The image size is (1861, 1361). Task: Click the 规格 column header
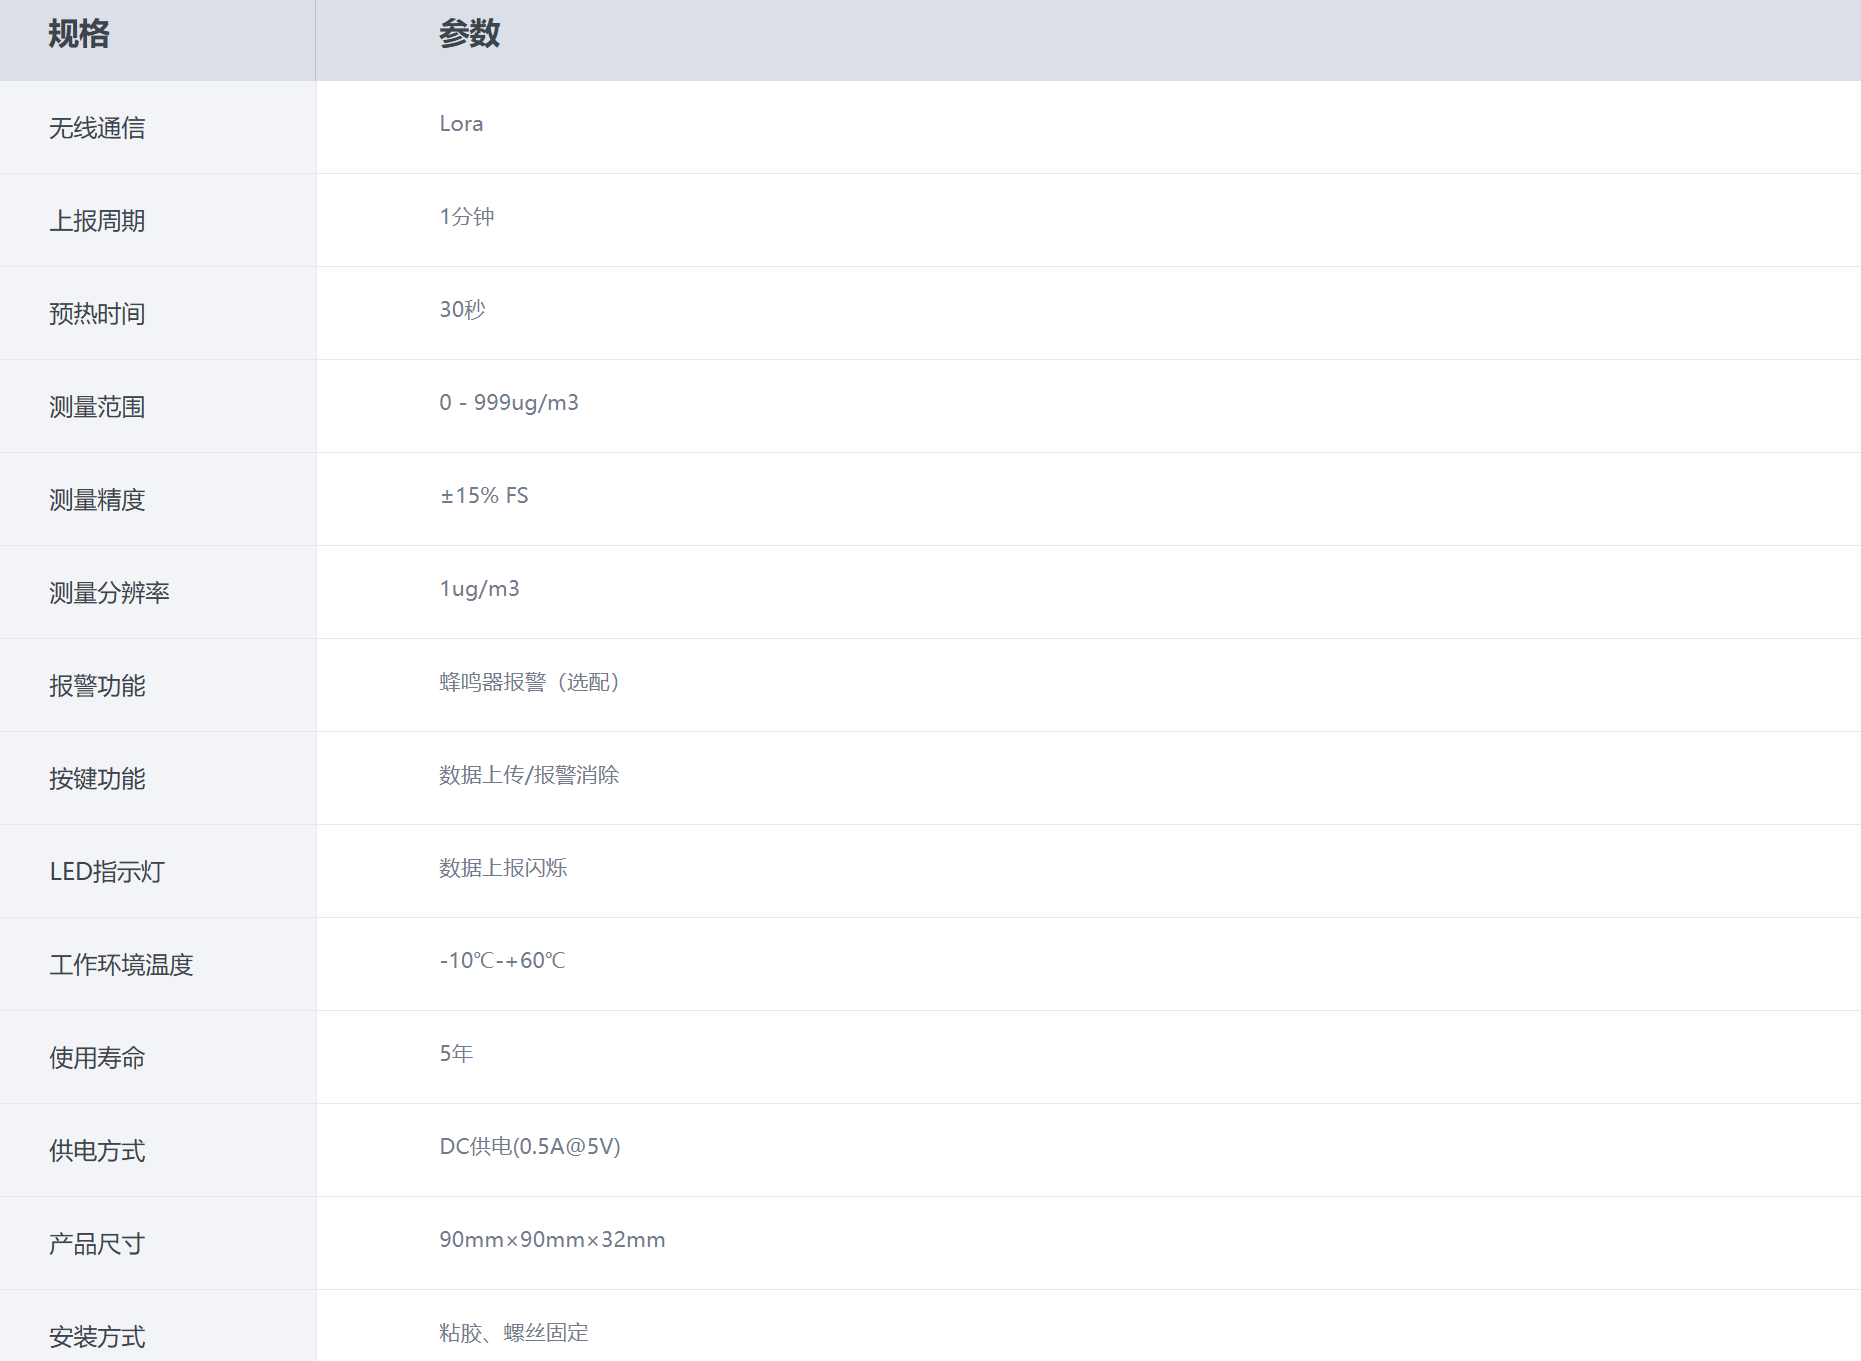point(79,34)
